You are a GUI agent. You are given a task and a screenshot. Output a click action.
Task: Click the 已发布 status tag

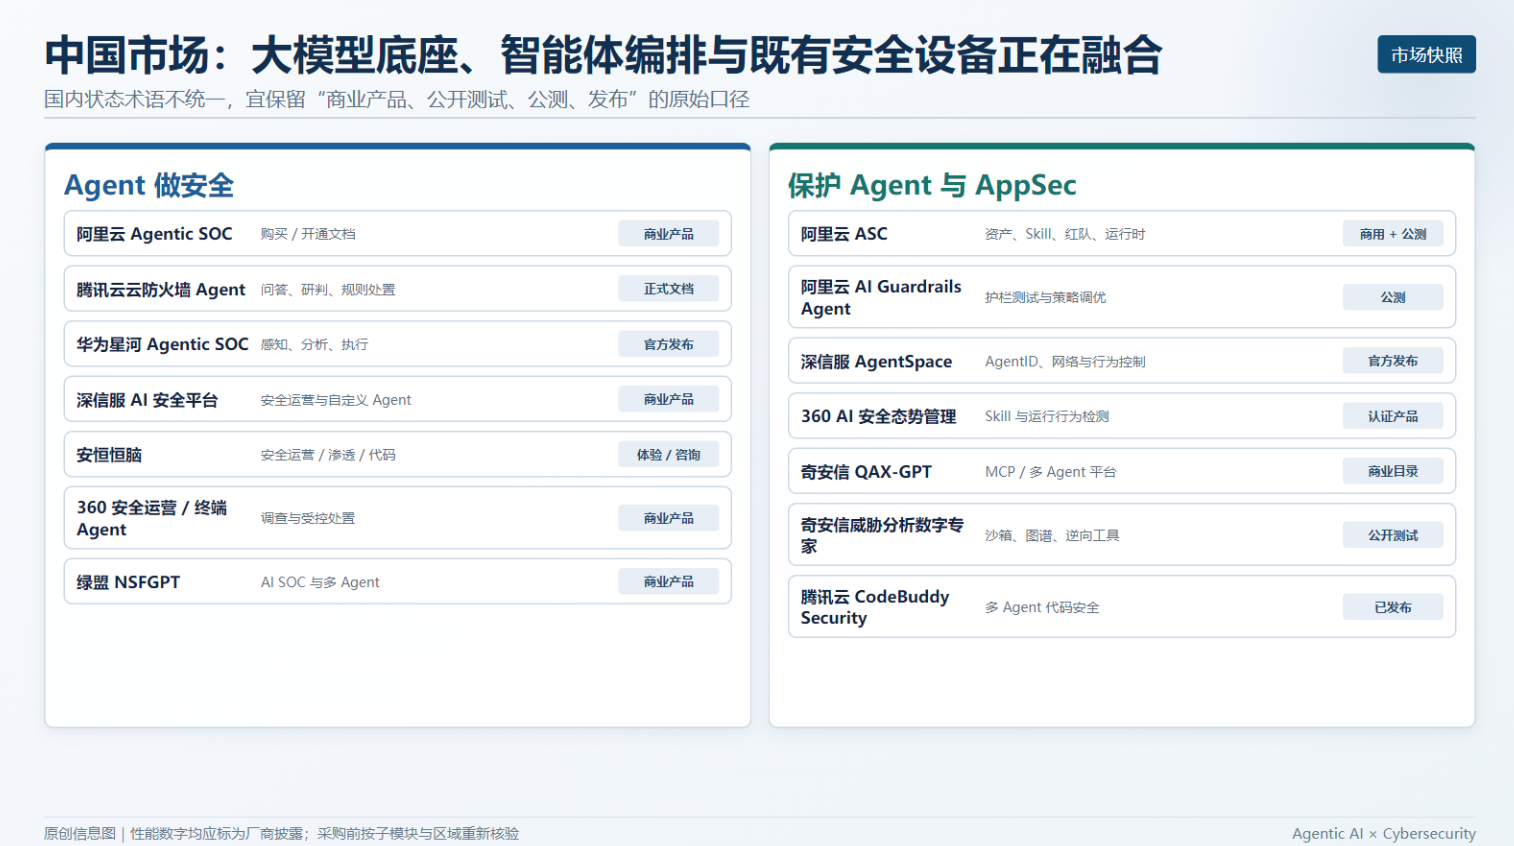[x=1393, y=607]
